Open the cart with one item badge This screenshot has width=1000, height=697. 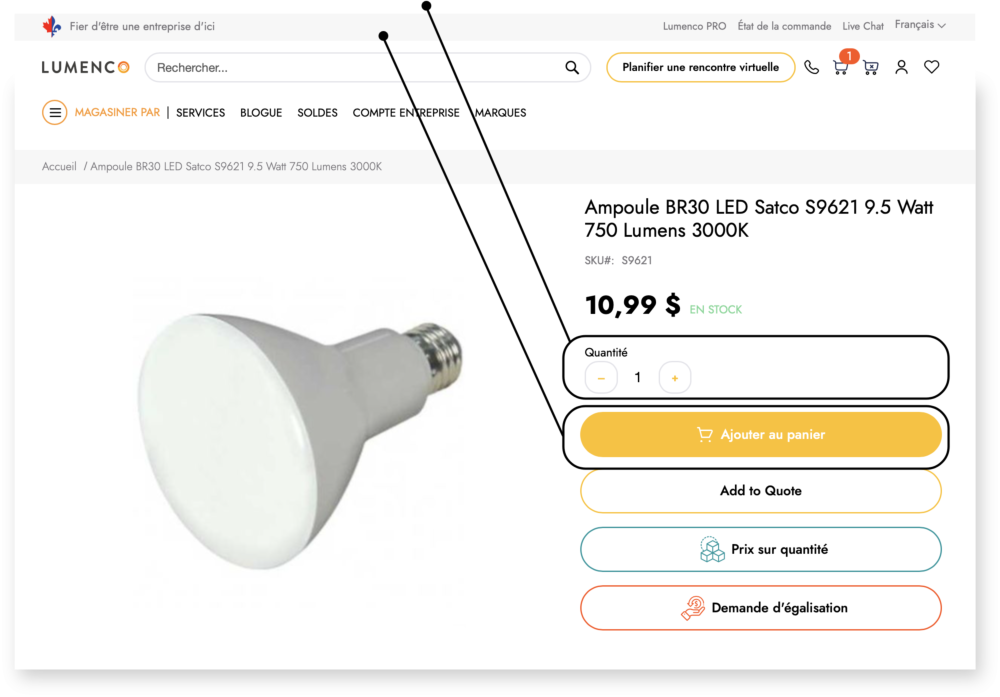pos(841,66)
